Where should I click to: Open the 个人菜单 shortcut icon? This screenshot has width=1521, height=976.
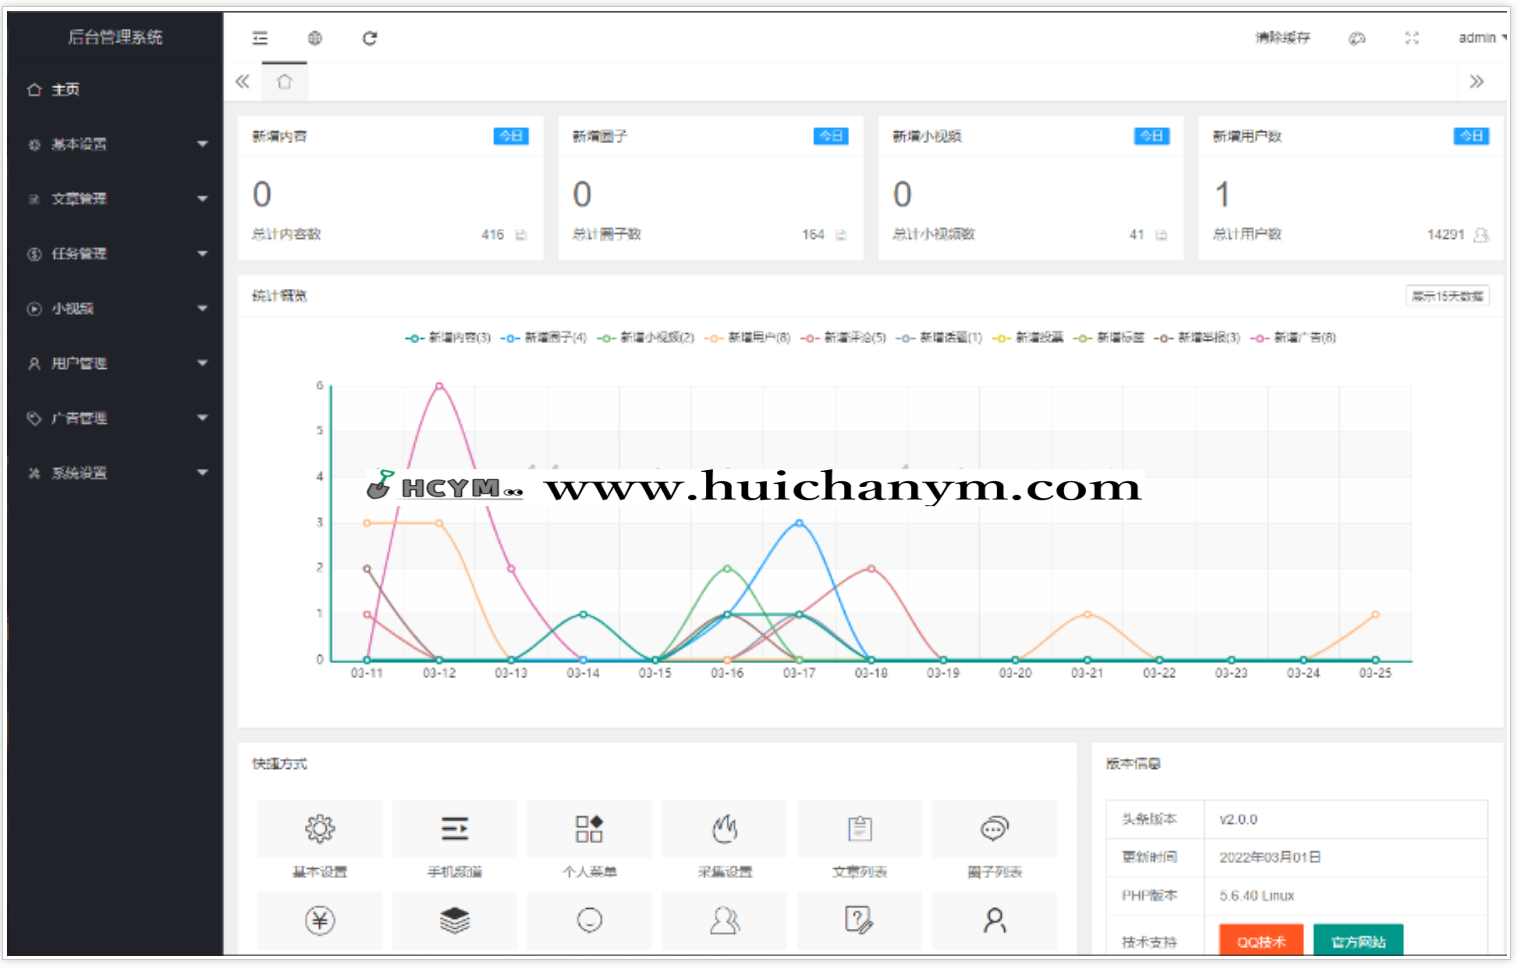tap(589, 829)
